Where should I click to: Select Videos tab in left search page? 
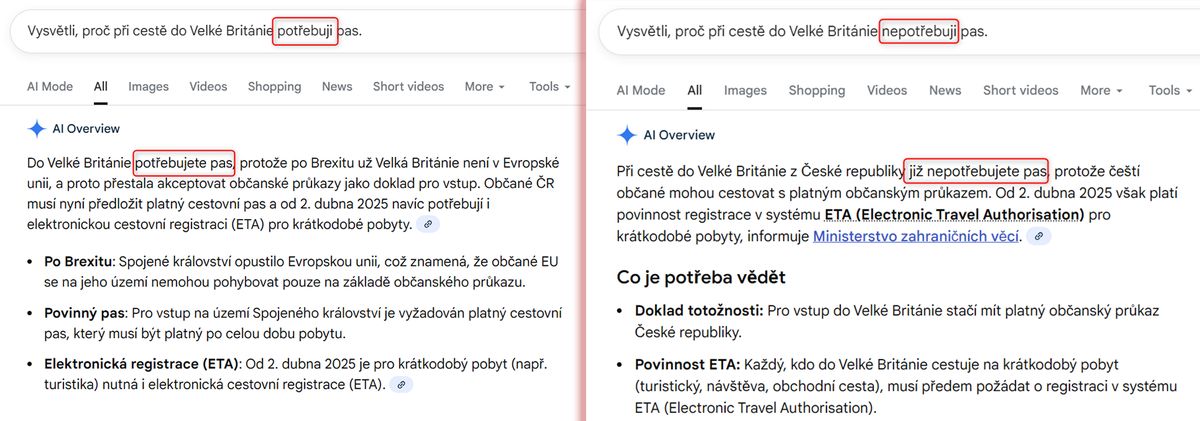(208, 87)
